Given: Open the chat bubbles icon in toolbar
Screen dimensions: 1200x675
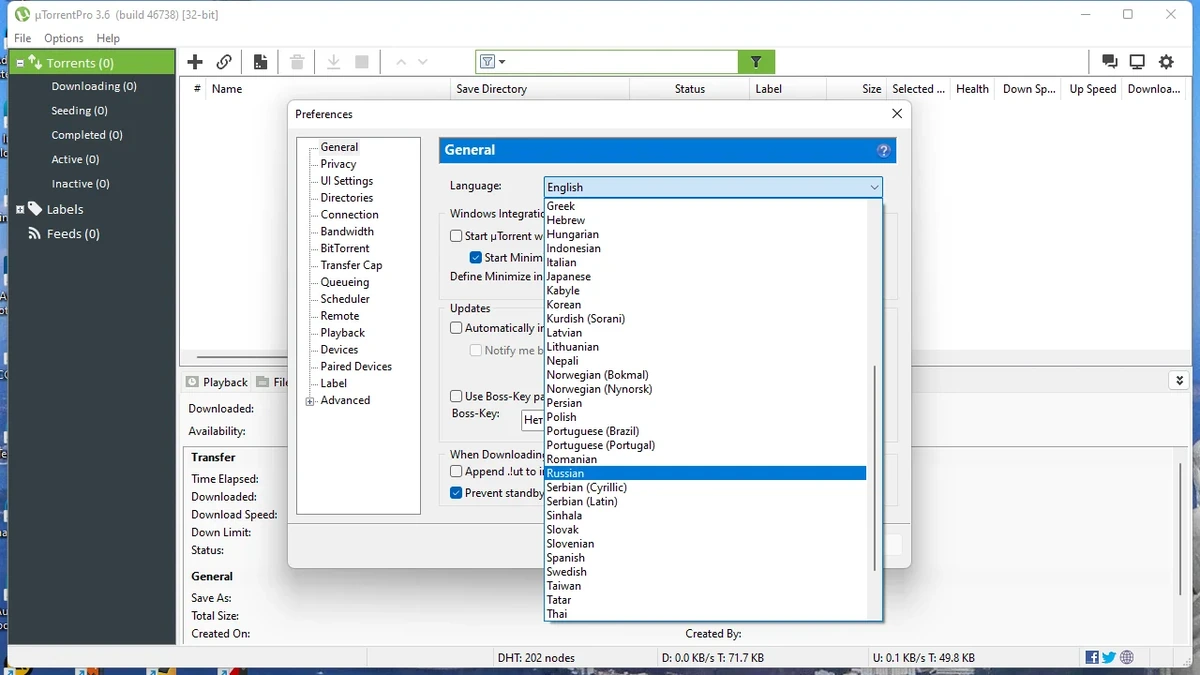Looking at the screenshot, I should point(1109,62).
